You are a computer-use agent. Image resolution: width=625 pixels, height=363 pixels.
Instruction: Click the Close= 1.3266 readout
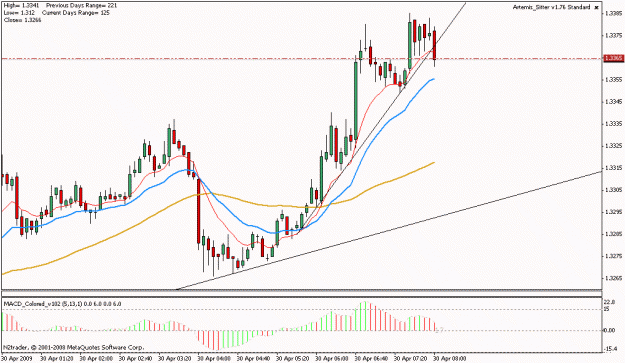pyautogui.click(x=22, y=20)
